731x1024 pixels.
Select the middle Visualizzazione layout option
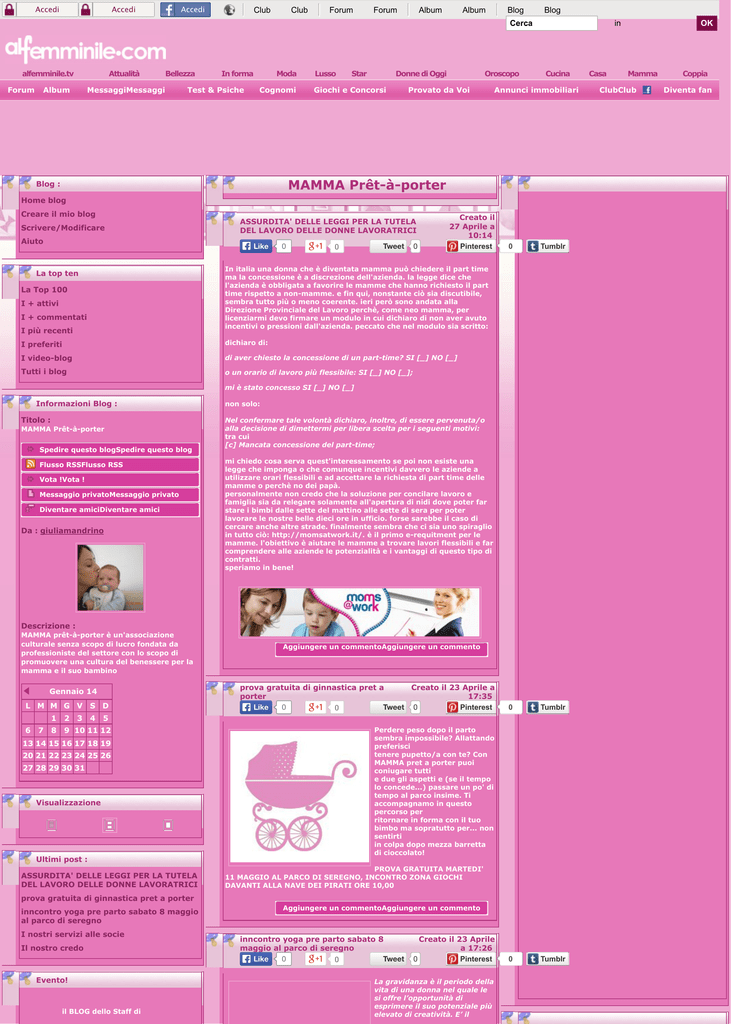pyautogui.click(x=110, y=825)
